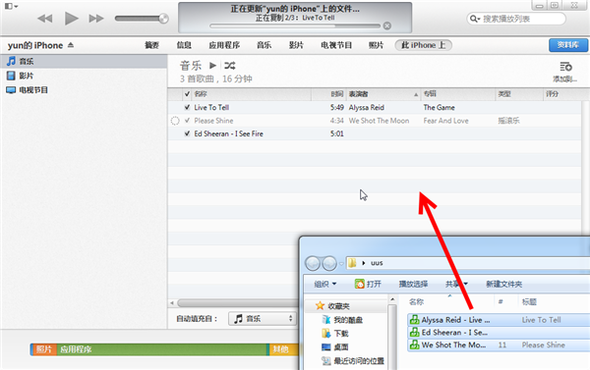Open the 照片 tab
590x370 pixels.
[376, 45]
